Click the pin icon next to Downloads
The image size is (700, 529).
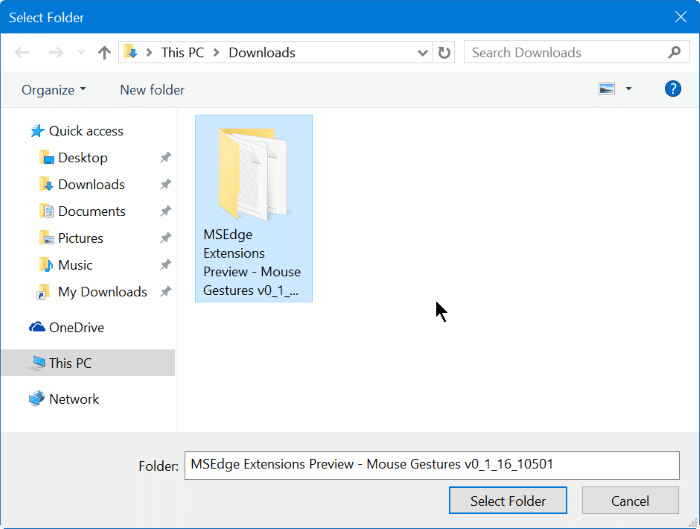click(166, 184)
